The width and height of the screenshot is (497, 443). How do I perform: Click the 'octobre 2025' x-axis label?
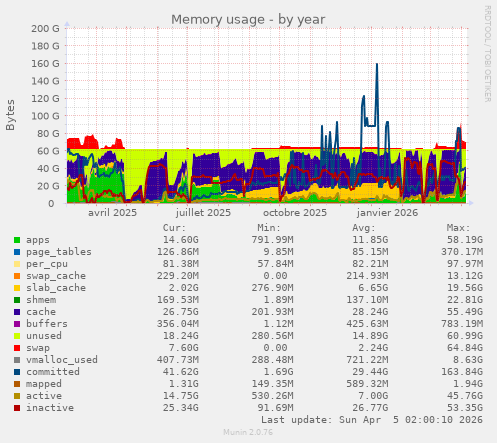point(295,213)
